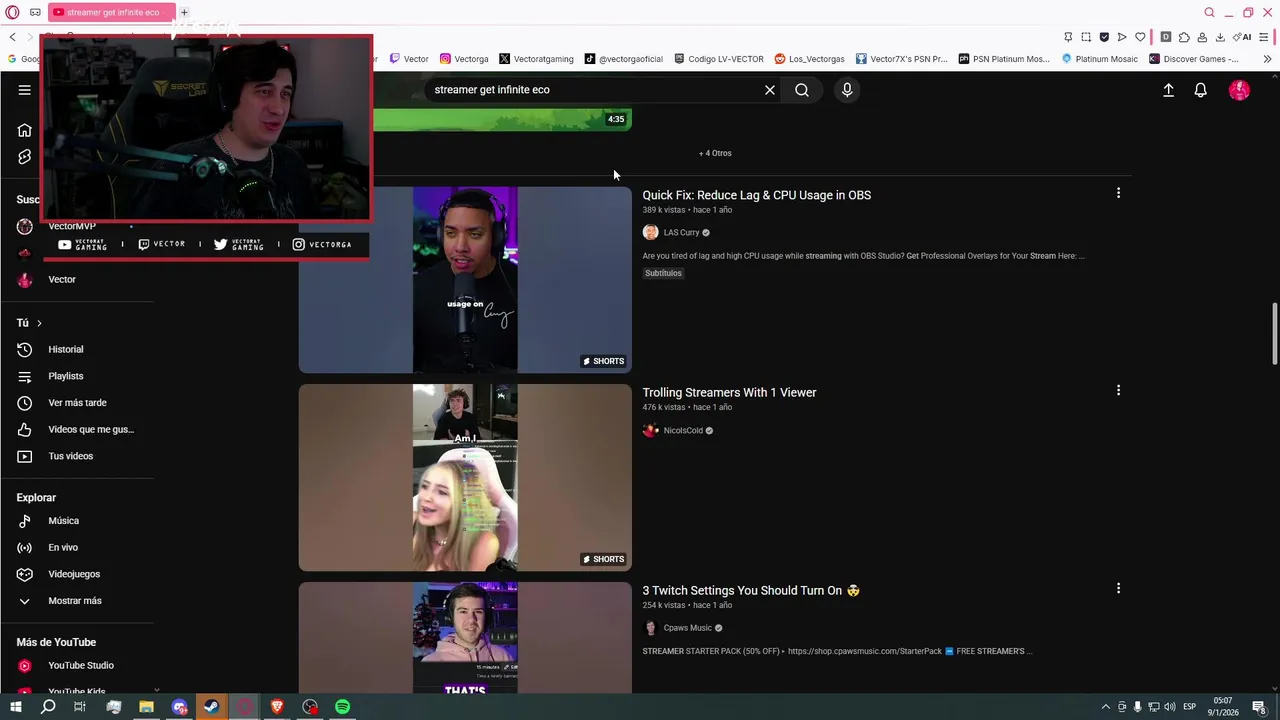Open Tus videos in sidebar
Viewport: 1280px width, 720px height.
pos(70,456)
